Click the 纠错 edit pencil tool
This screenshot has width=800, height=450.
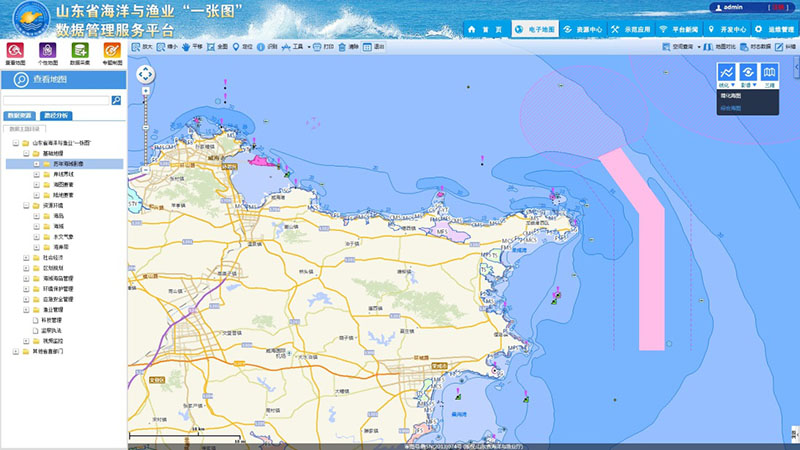[x=785, y=47]
